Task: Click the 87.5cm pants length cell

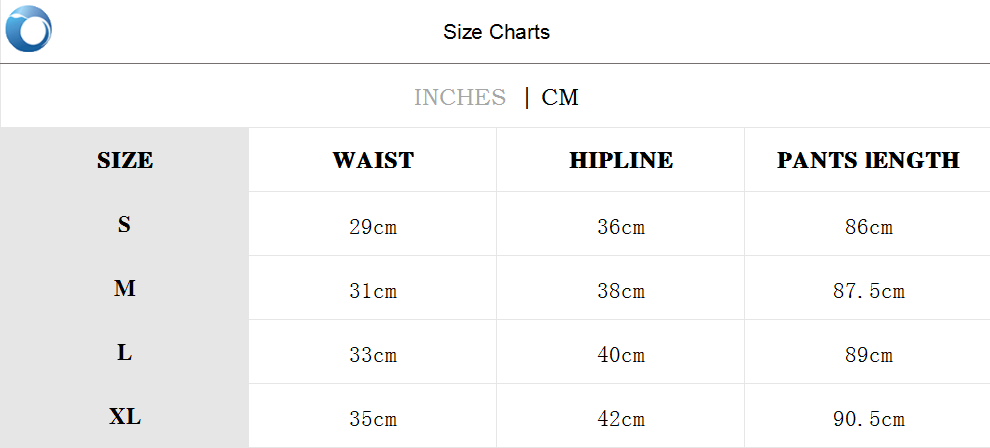Action: click(x=868, y=291)
